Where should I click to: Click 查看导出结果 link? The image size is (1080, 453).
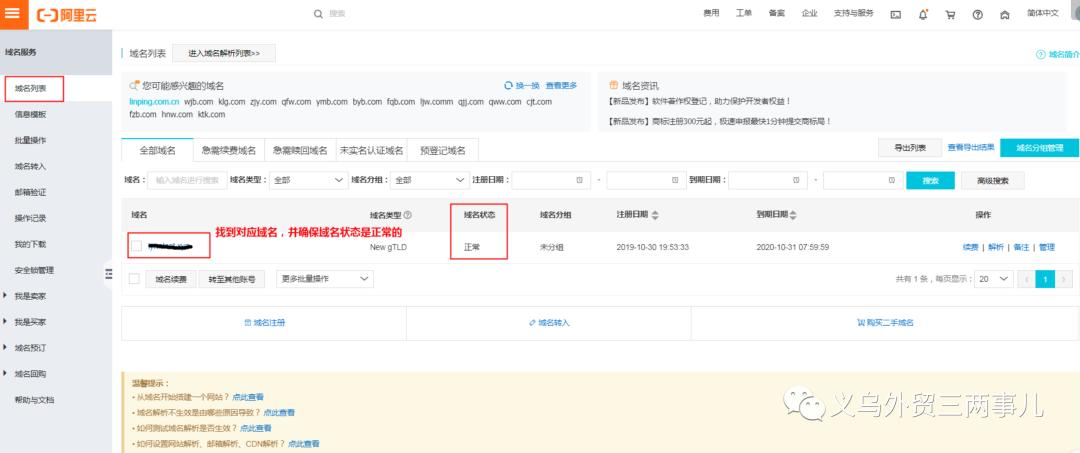coord(970,147)
